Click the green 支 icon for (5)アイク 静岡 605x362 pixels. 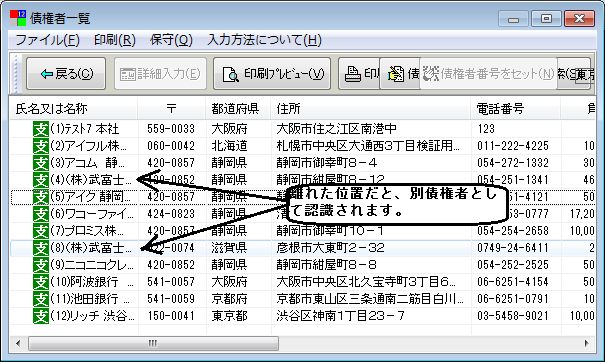point(41,197)
